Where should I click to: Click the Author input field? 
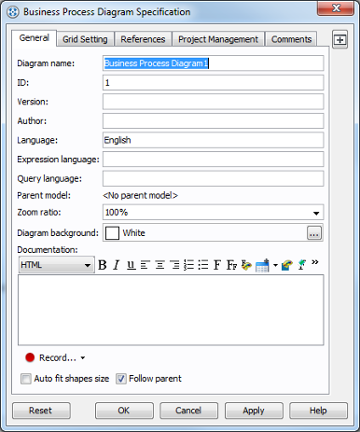point(213,121)
